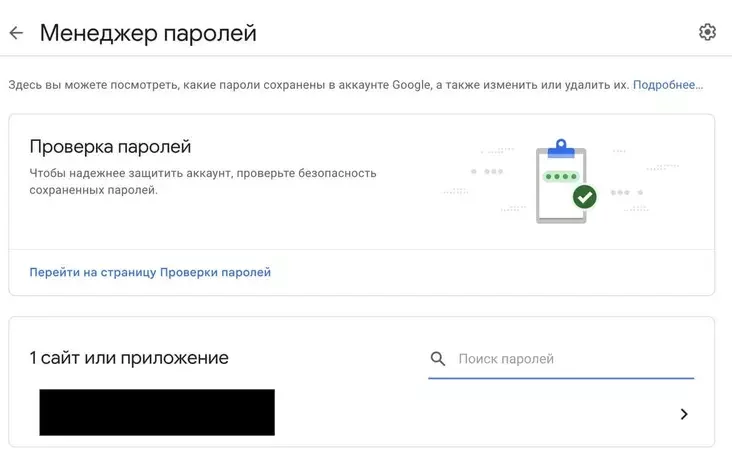Open the Подробнее link

click(x=668, y=85)
